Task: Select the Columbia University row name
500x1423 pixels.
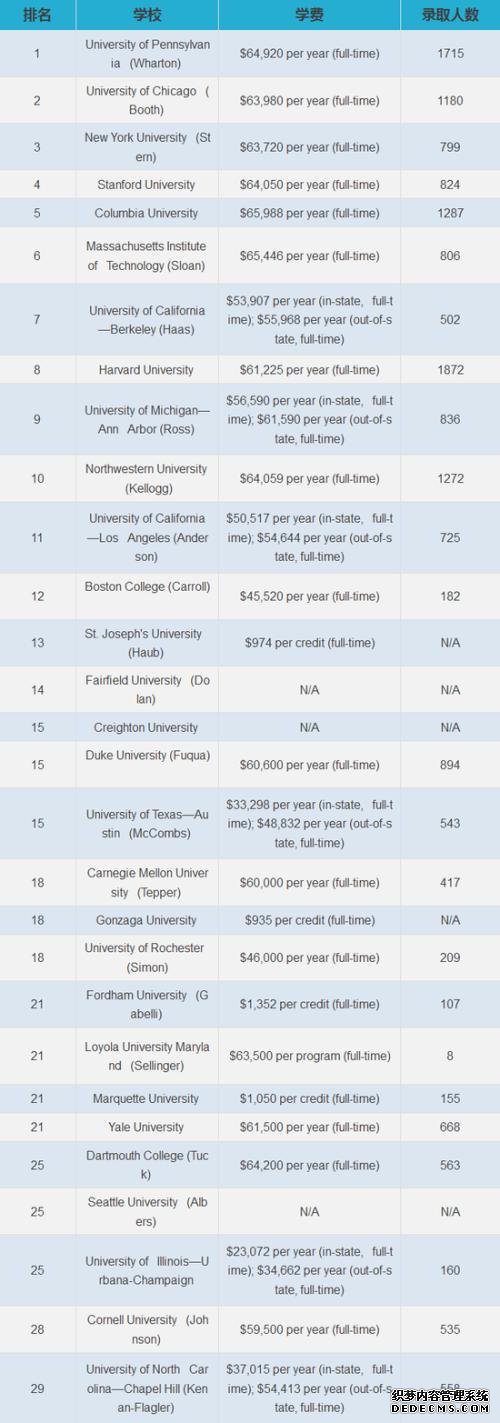Action: pos(147,213)
